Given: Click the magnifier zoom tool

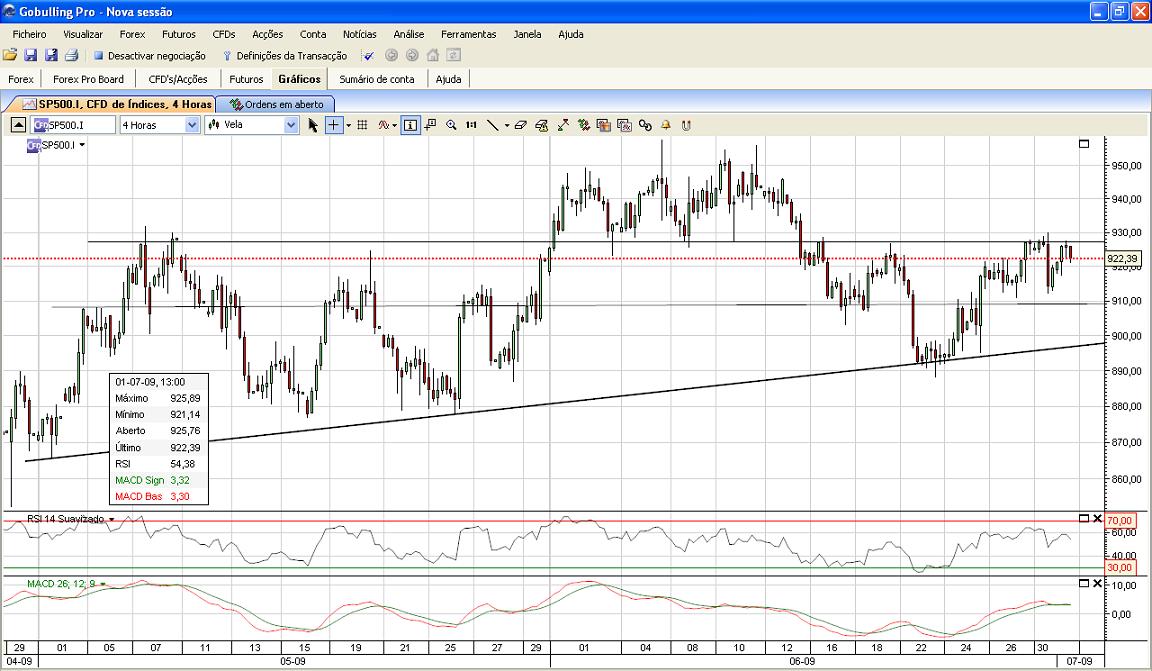Looking at the screenshot, I should click(451, 125).
